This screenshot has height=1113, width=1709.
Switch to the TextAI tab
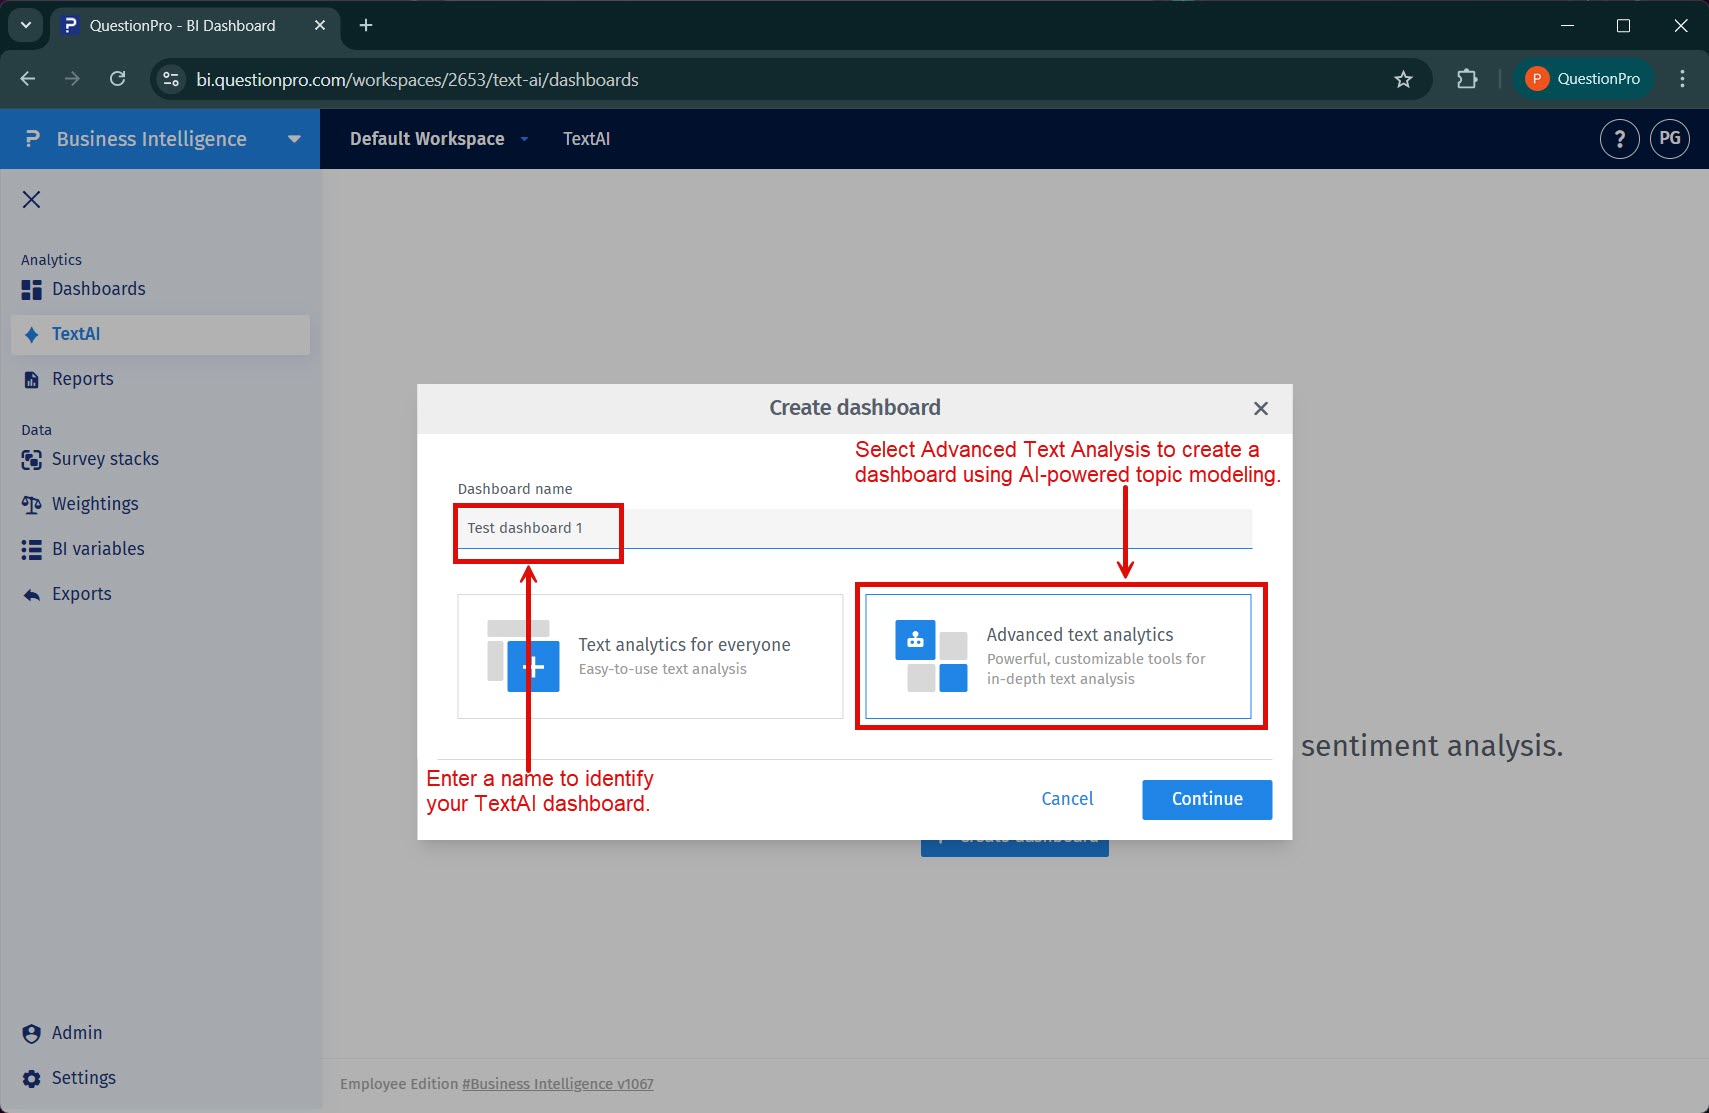[x=586, y=139]
